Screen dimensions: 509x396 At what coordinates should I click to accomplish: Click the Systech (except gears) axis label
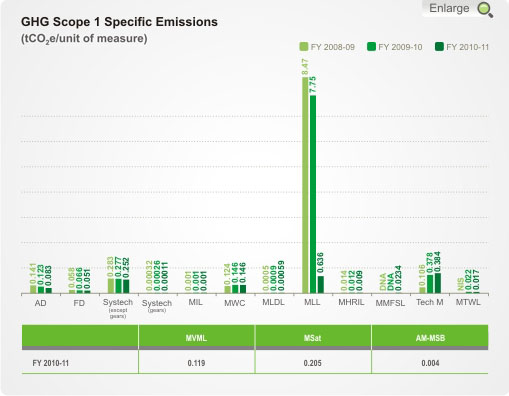(x=118, y=308)
